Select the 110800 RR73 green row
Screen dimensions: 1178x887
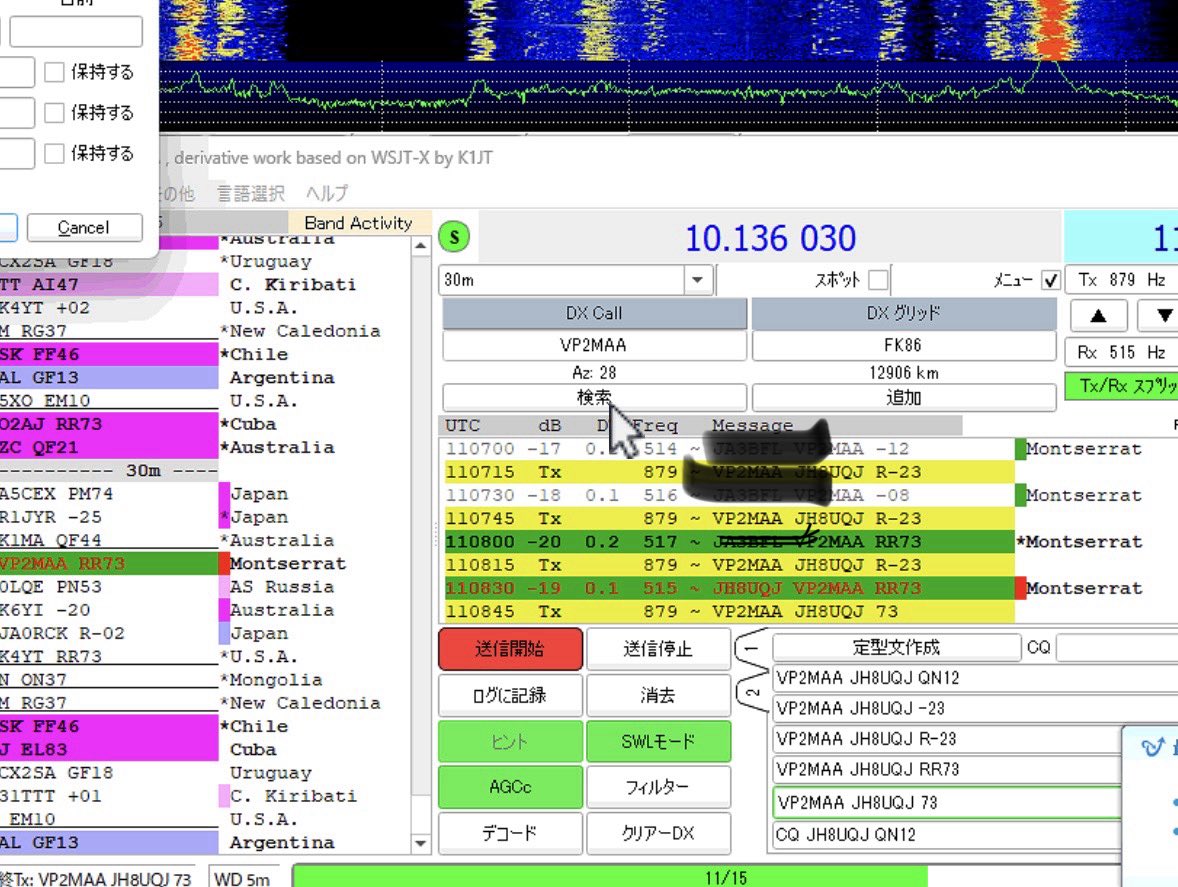pyautogui.click(x=729, y=542)
